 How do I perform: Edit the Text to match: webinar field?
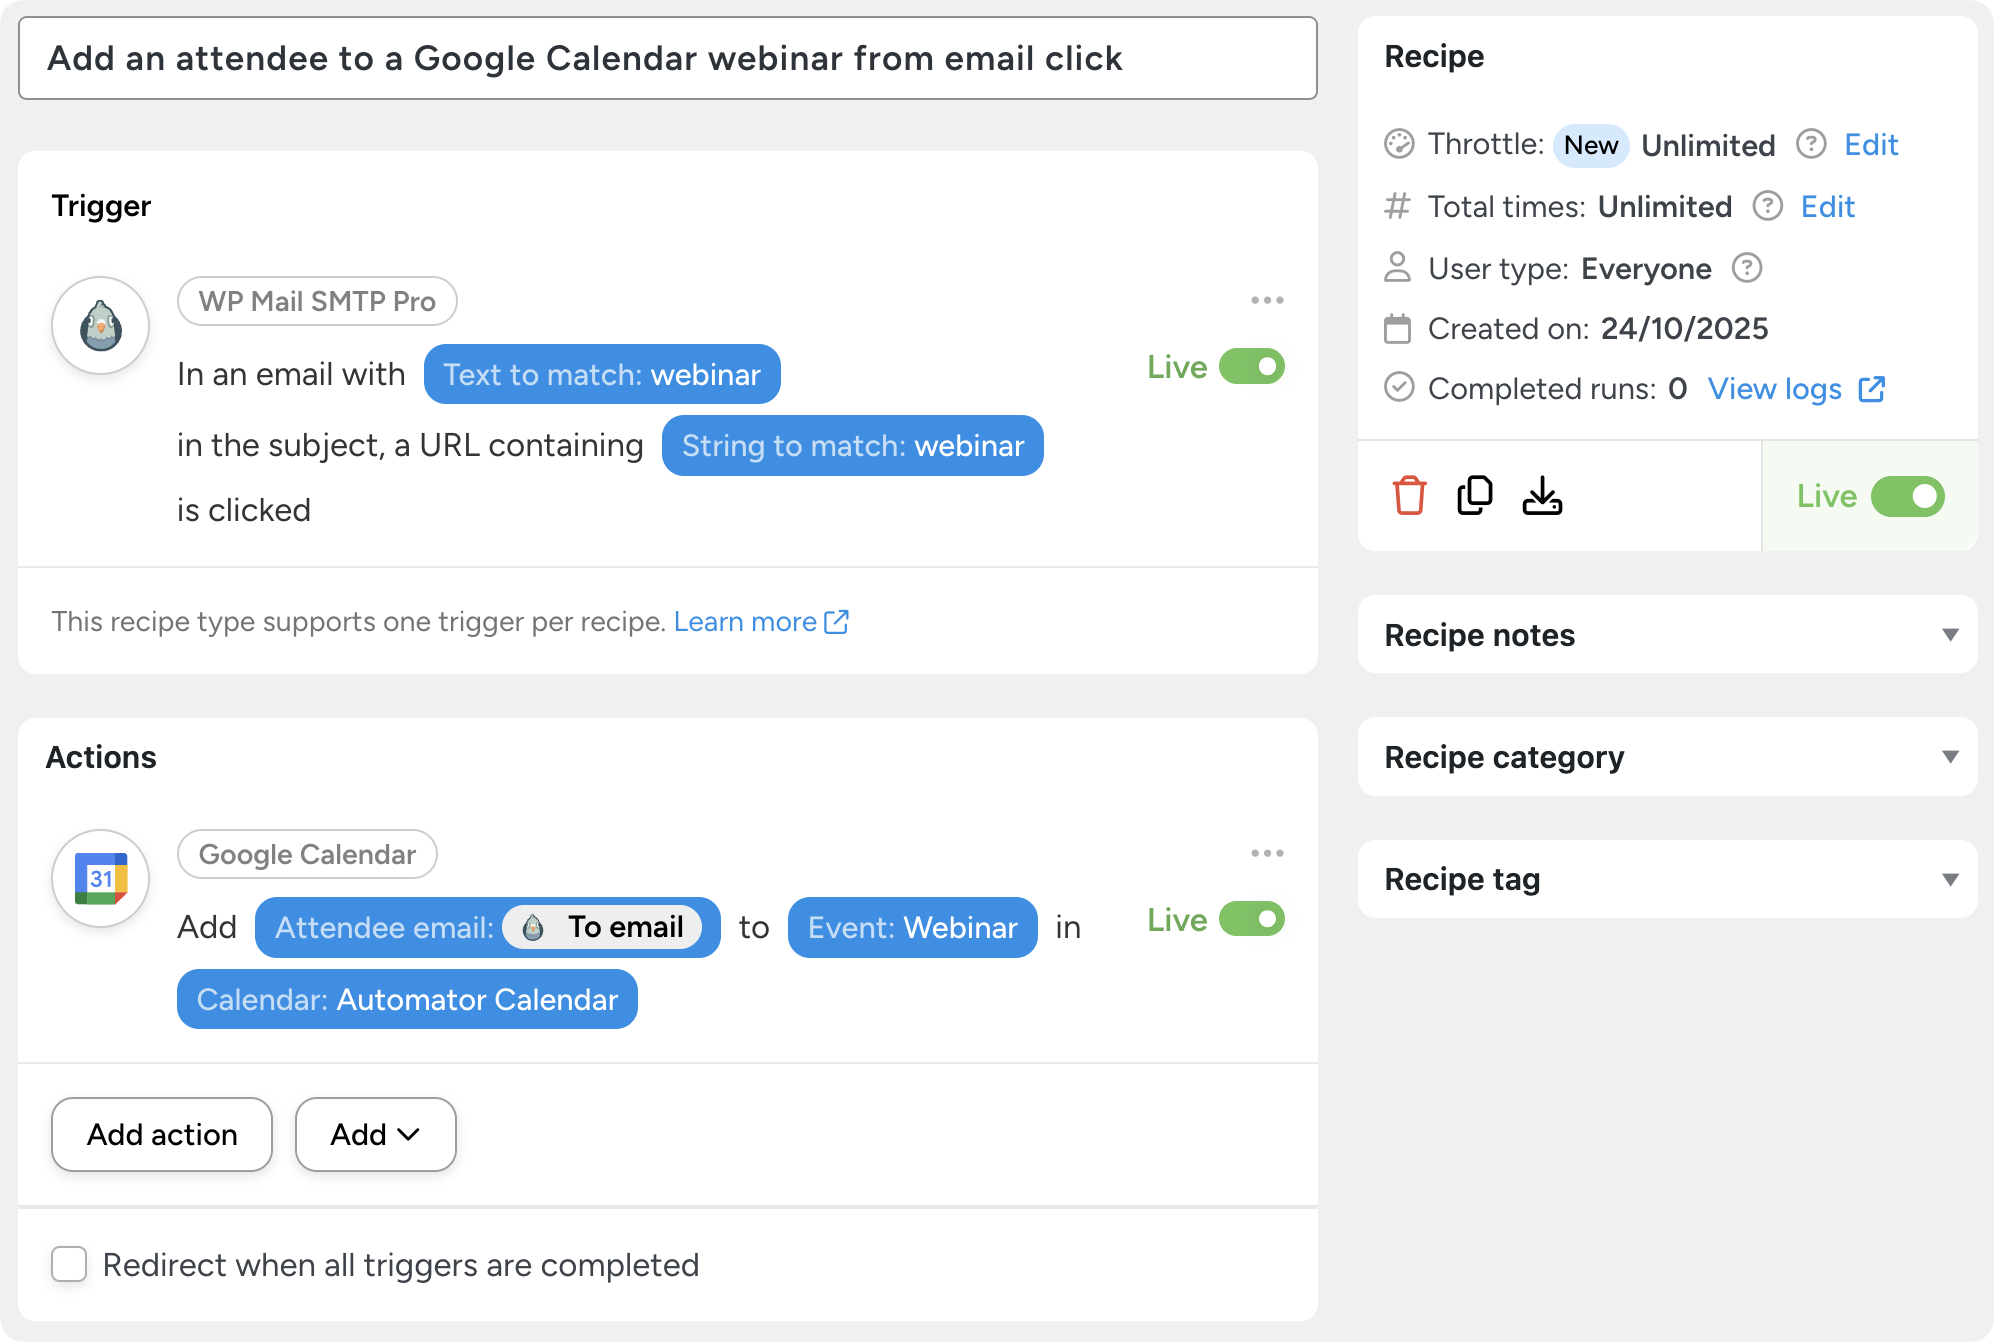pos(602,375)
